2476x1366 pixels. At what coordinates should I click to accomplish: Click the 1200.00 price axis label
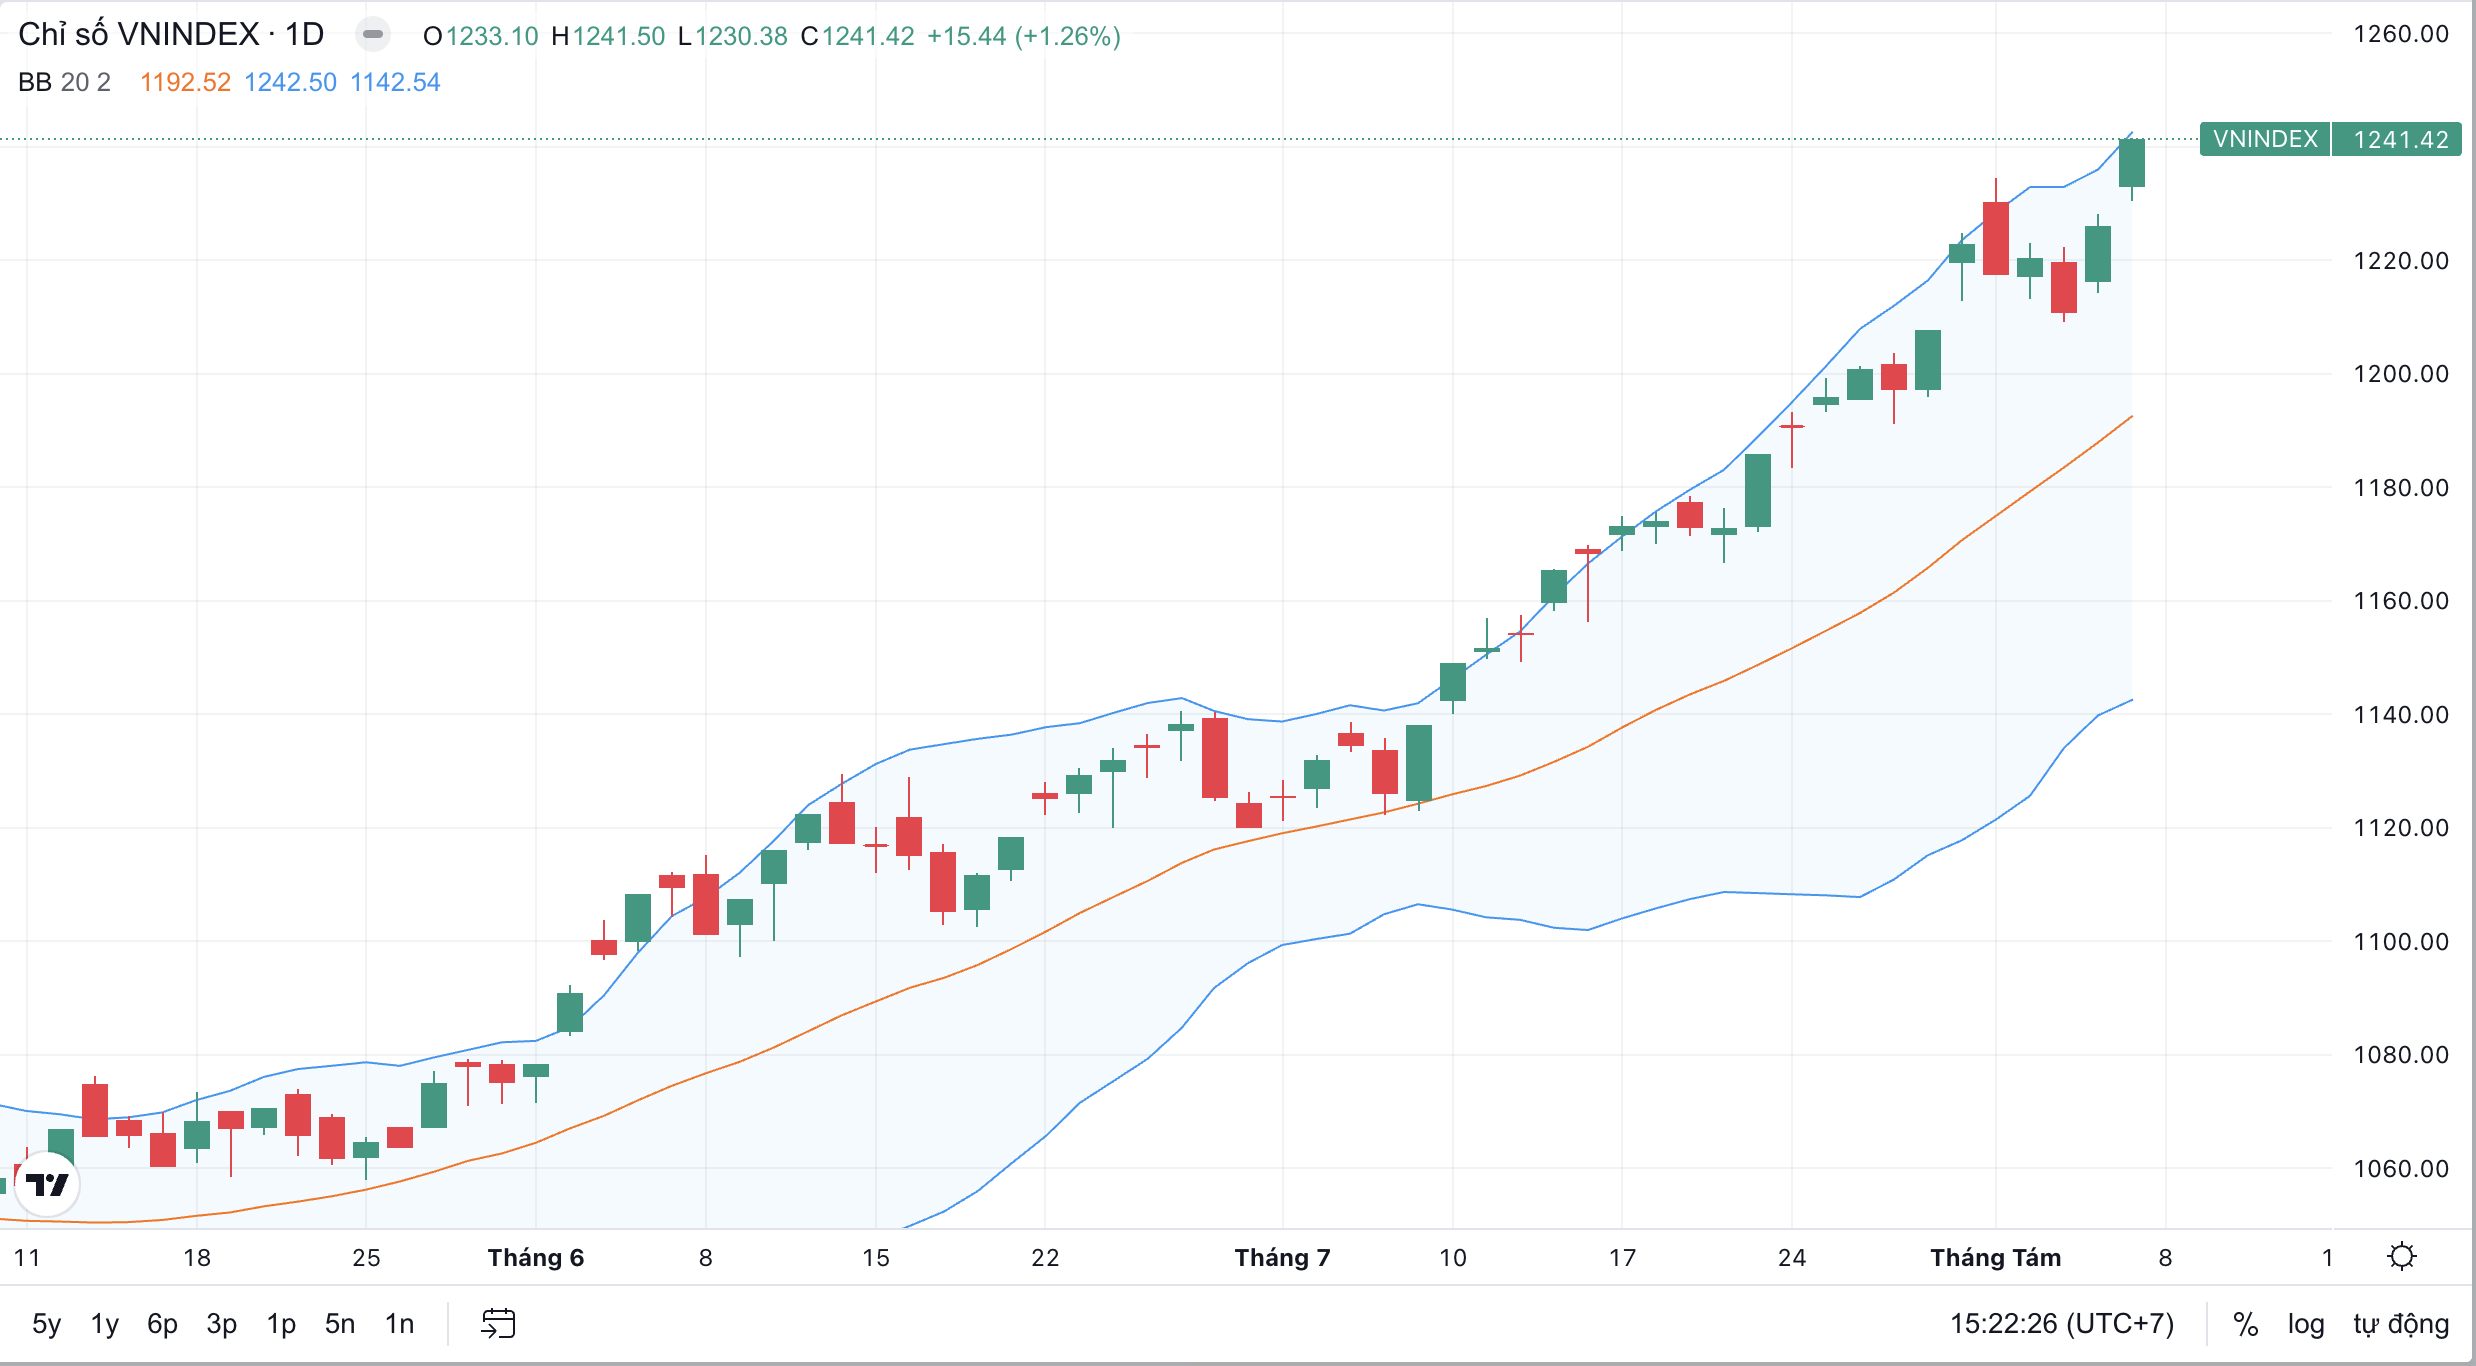[x=2401, y=374]
